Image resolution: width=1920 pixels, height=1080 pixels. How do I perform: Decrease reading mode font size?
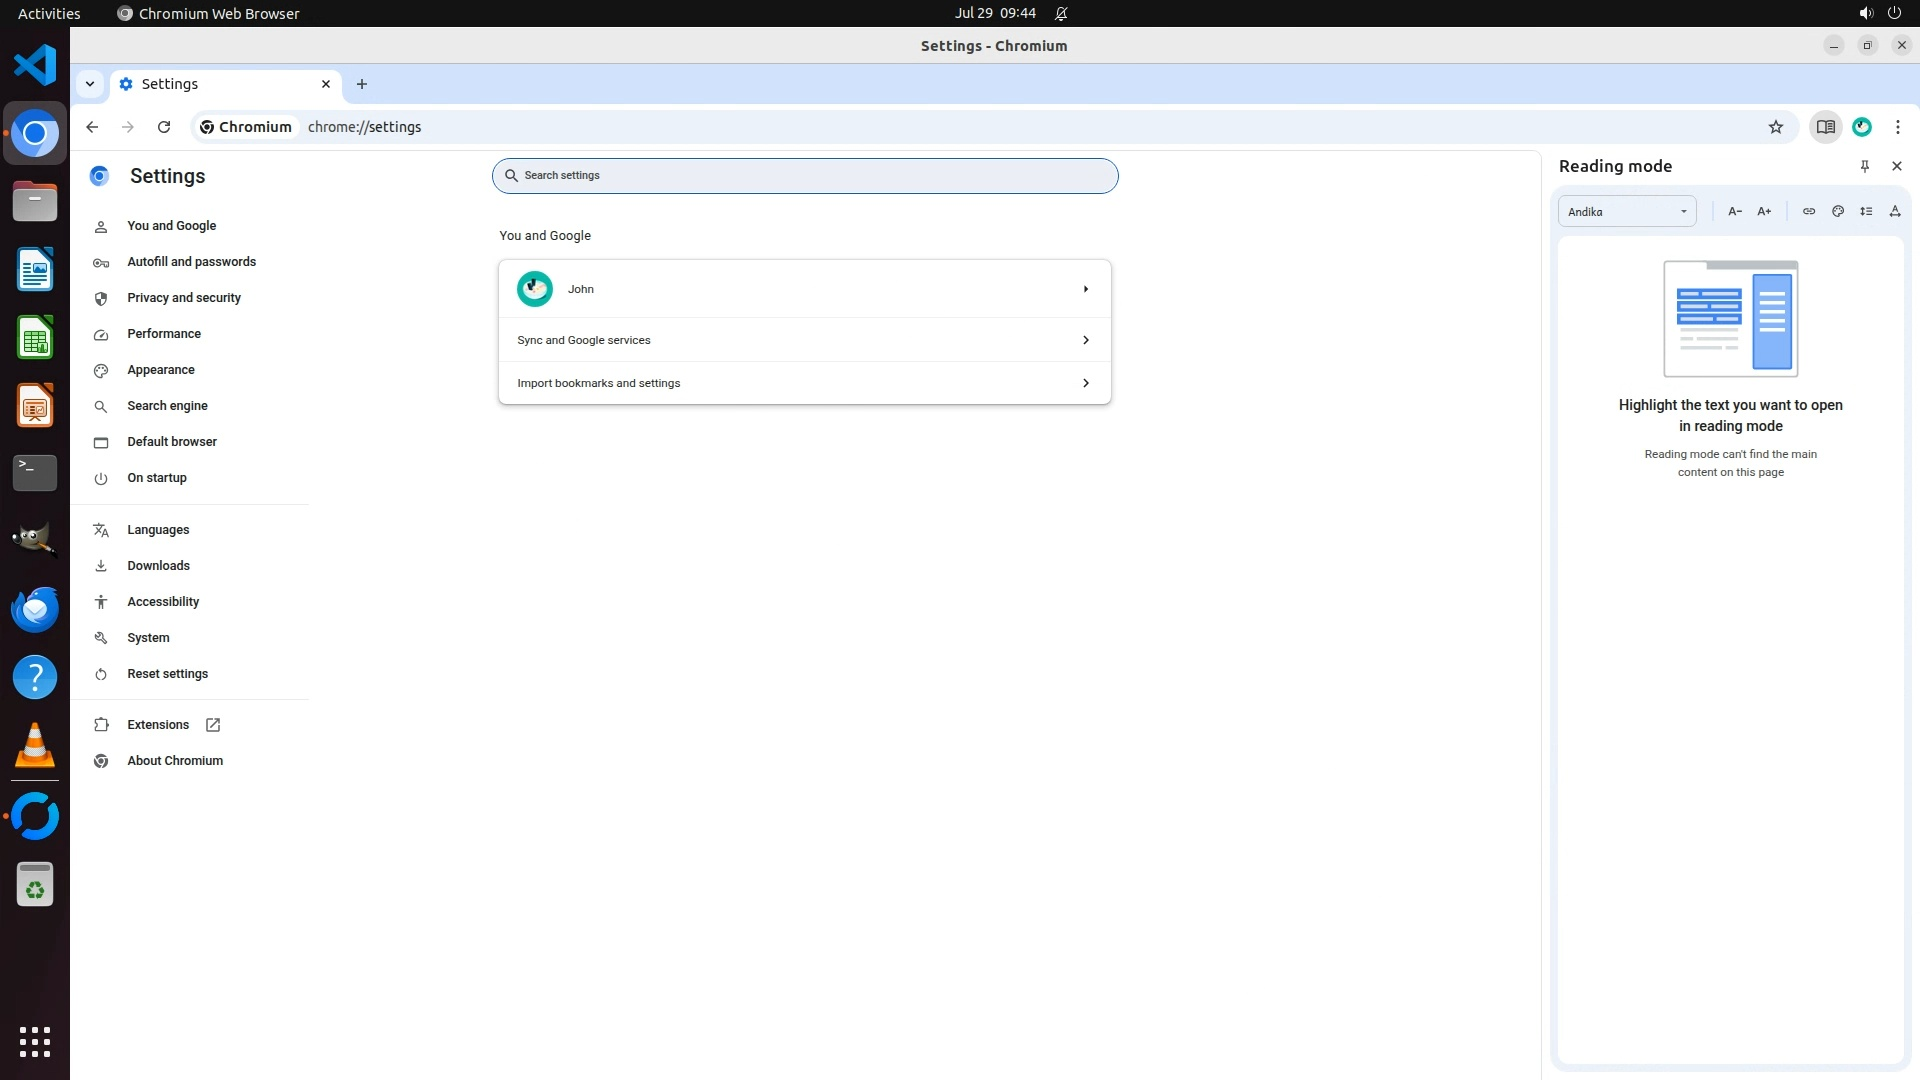pyautogui.click(x=1735, y=211)
